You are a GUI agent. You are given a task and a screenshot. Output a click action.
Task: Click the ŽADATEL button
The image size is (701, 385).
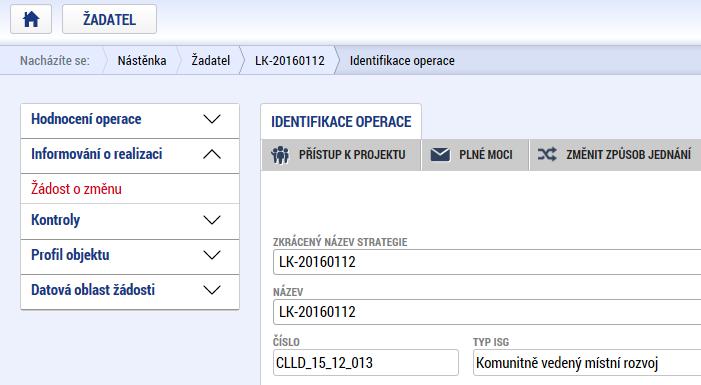110,19
